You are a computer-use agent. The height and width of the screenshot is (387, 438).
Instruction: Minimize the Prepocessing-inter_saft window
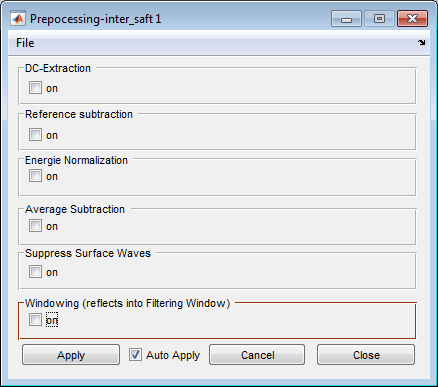(x=346, y=19)
